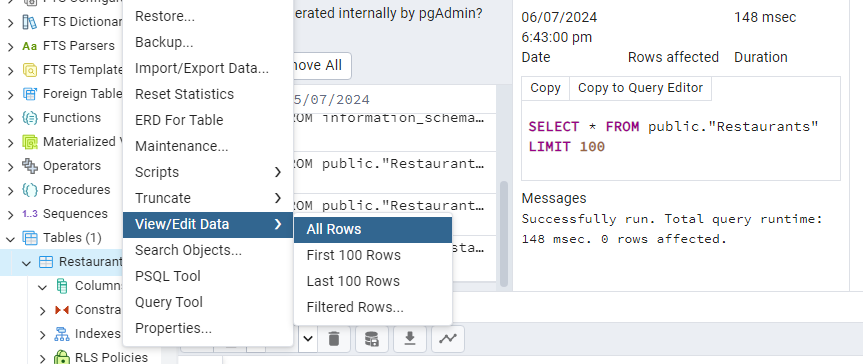863x364 pixels.
Task: Click the download results icon
Action: [x=409, y=338]
